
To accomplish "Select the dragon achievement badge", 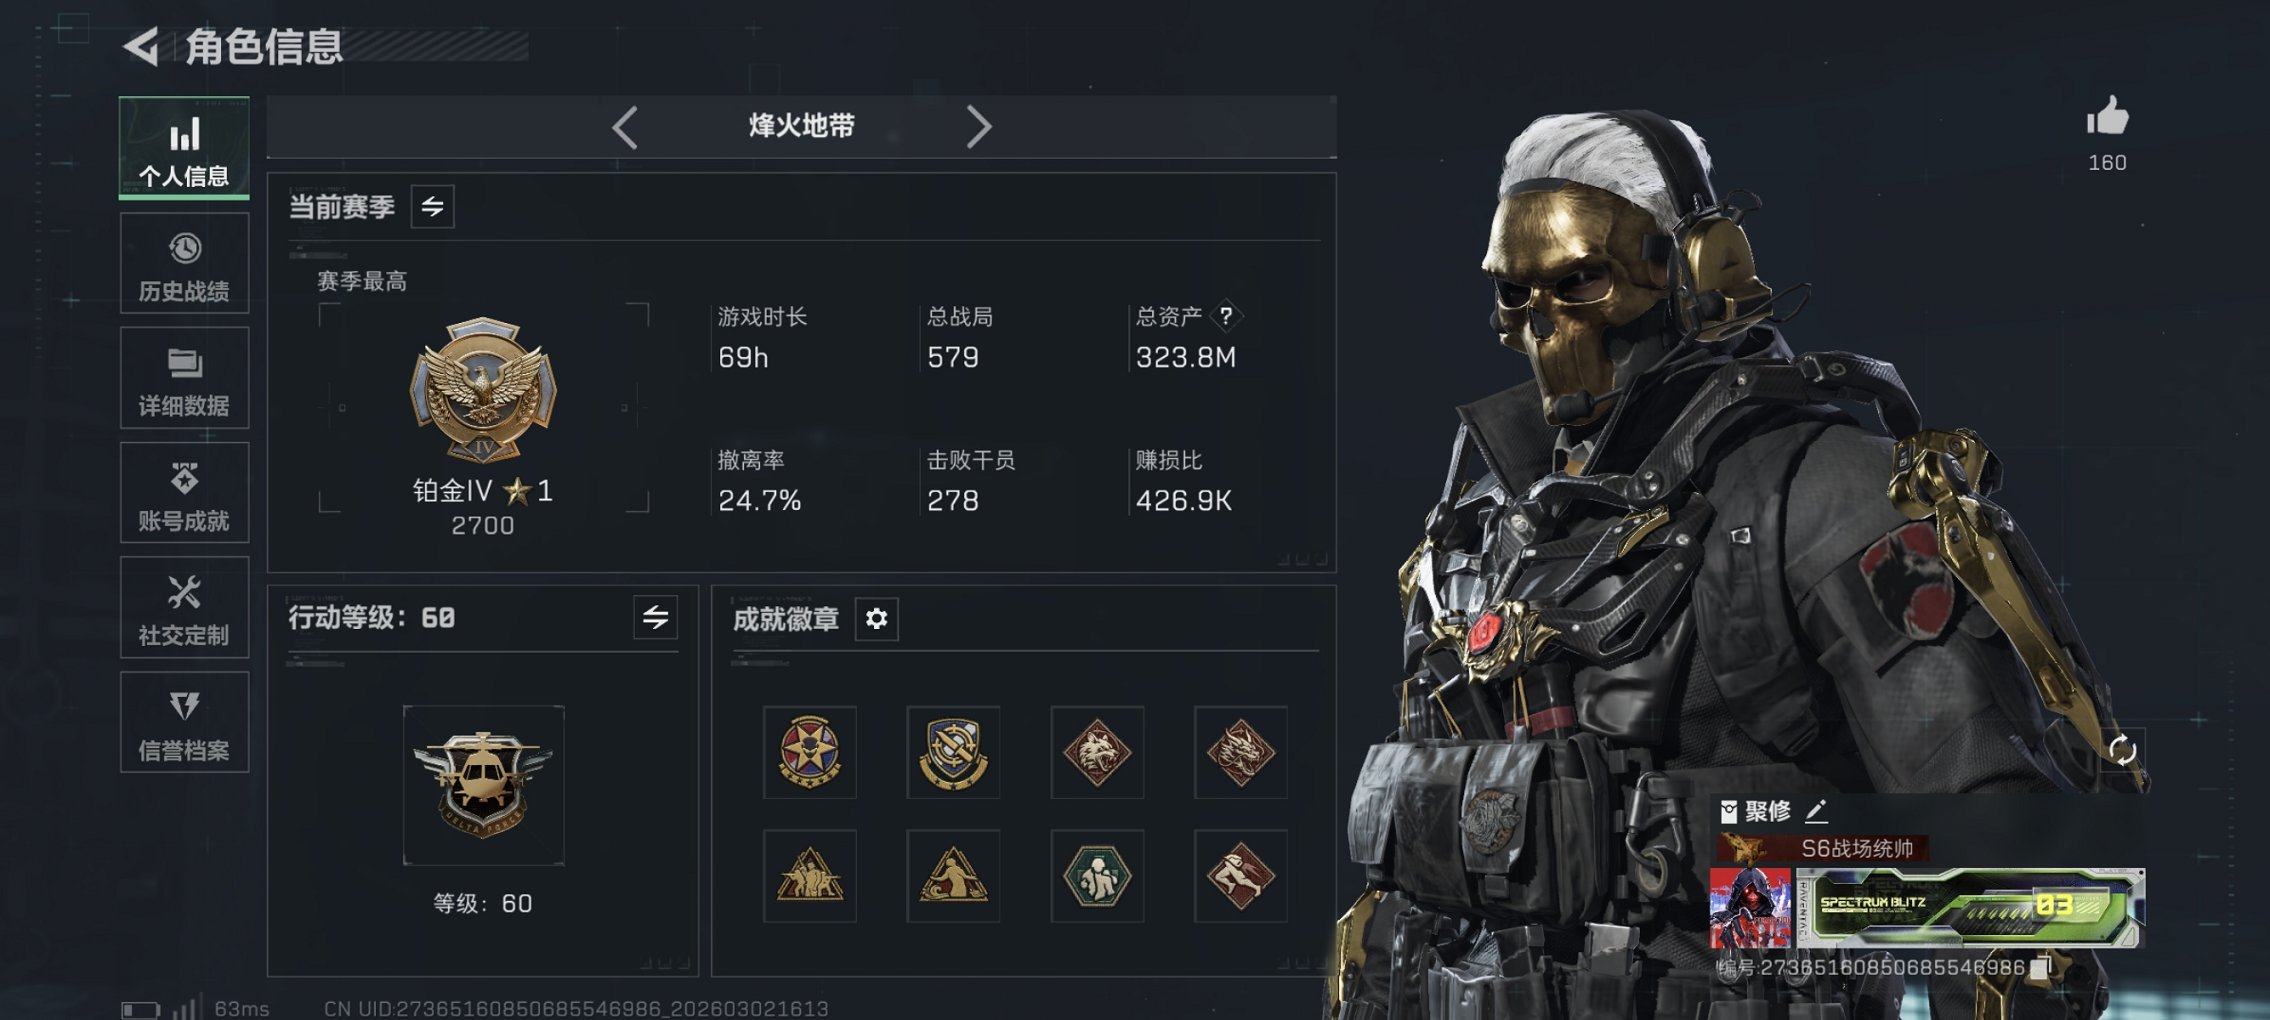I will click(1240, 752).
